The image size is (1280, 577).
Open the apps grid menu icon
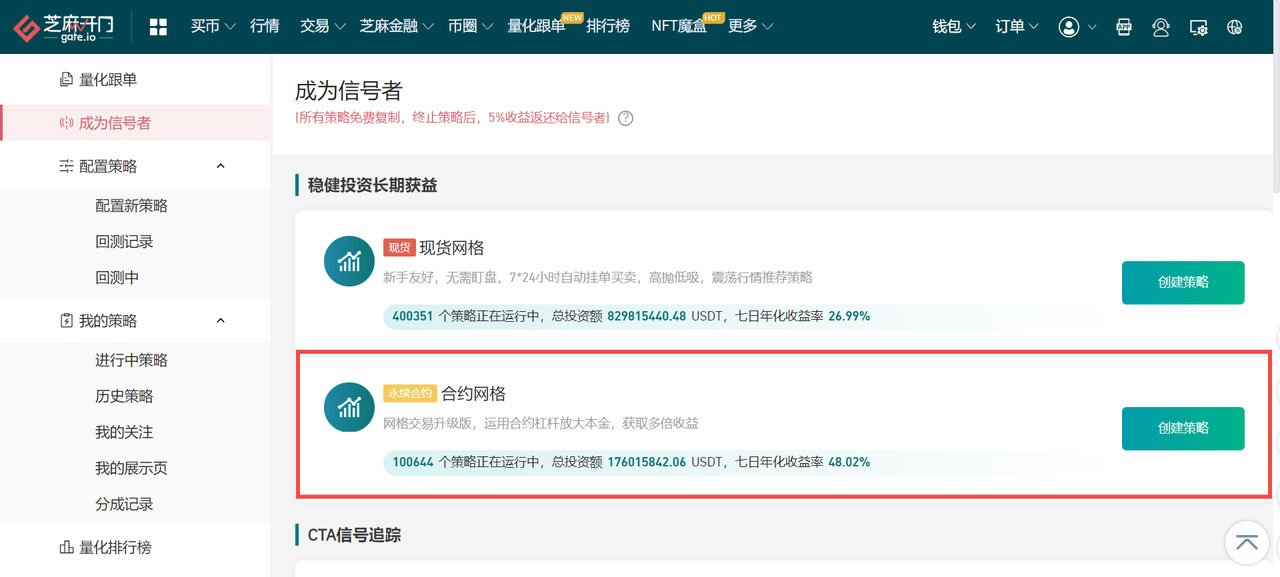click(158, 27)
